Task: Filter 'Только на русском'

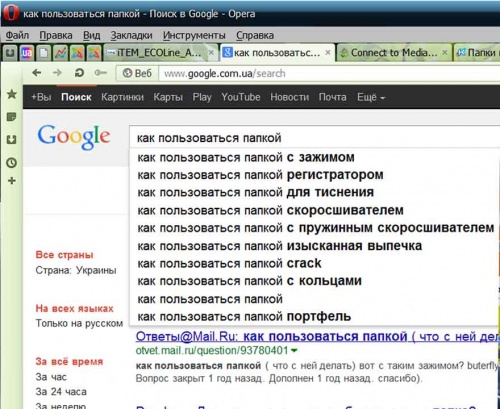Action: 79,323
